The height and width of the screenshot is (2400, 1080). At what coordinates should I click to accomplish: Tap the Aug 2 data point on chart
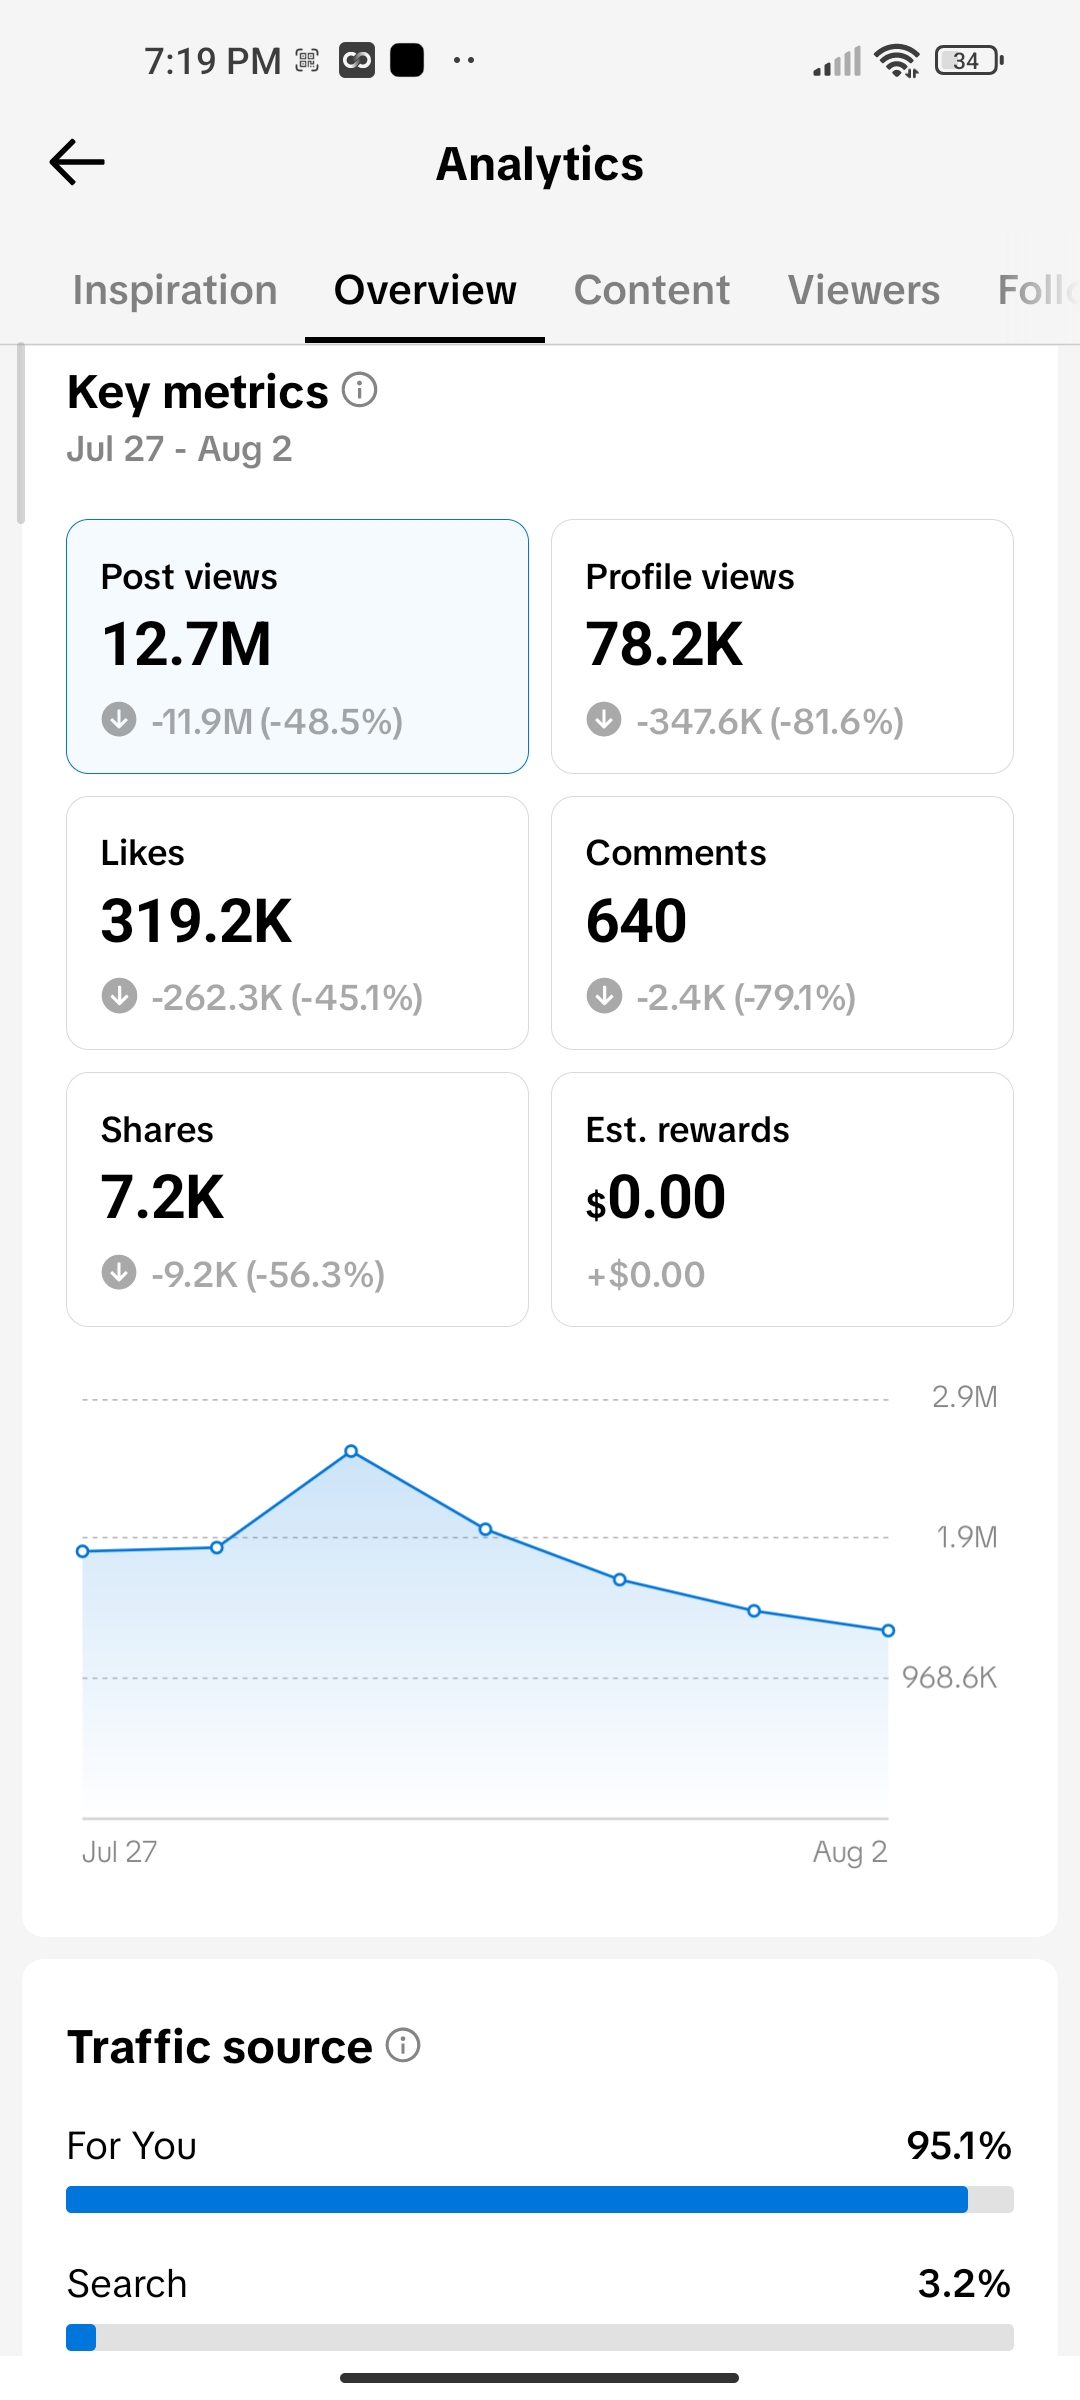coord(888,1630)
